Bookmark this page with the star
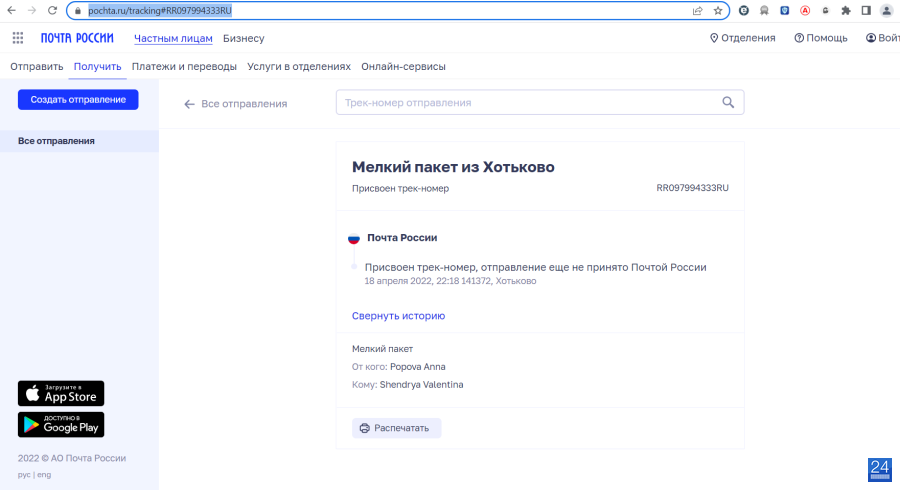The height and width of the screenshot is (490, 900). tap(718, 10)
